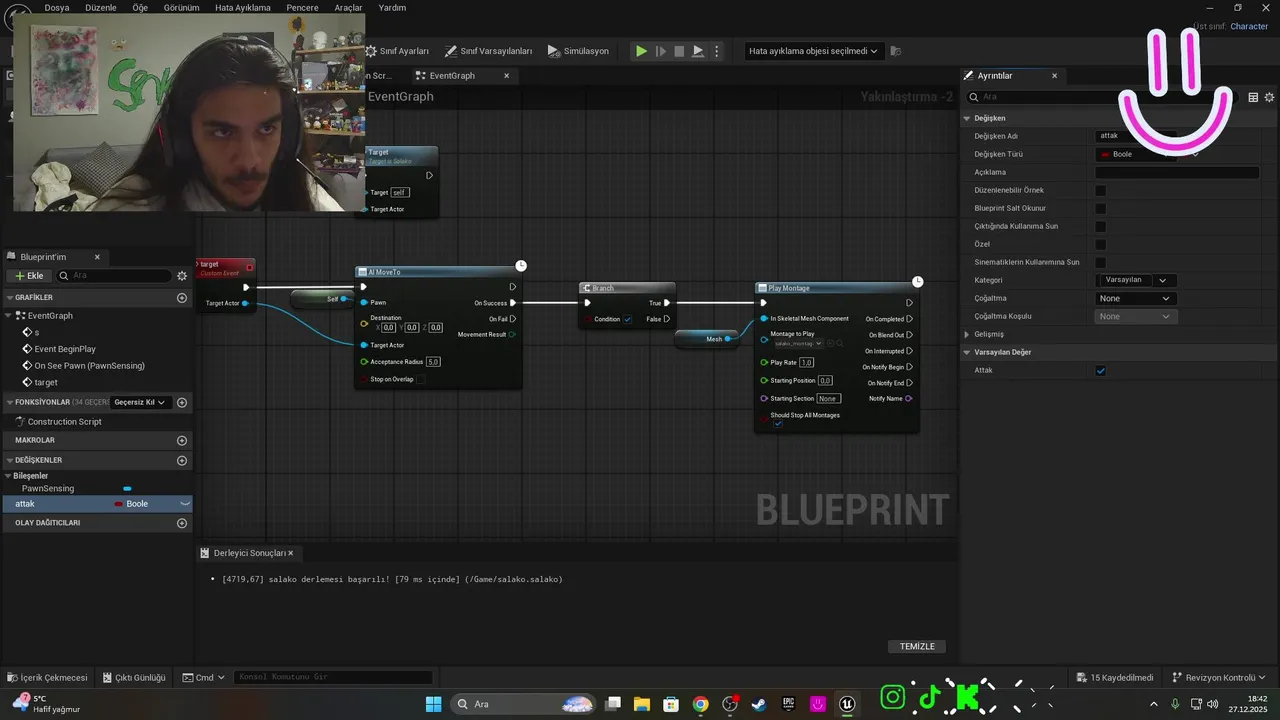Screen dimensions: 1280x720
Task: Select Event BeginPlay in graph list
Action: click(x=65, y=349)
